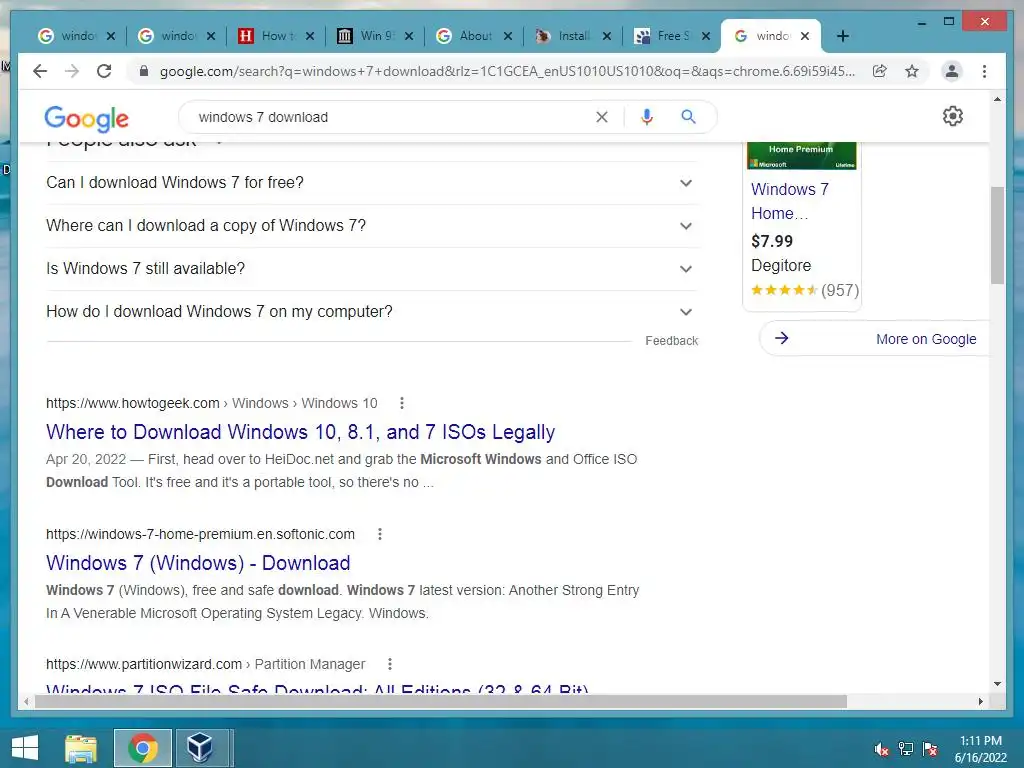
Task: Open the Chrome profile avatar
Action: 952,71
